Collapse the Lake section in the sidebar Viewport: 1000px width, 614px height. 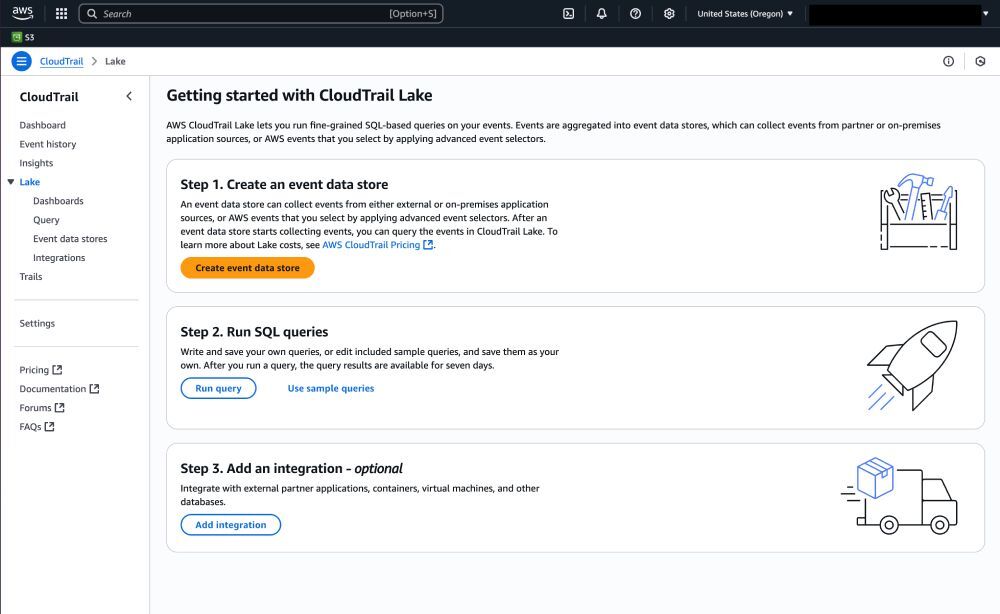click(9, 181)
